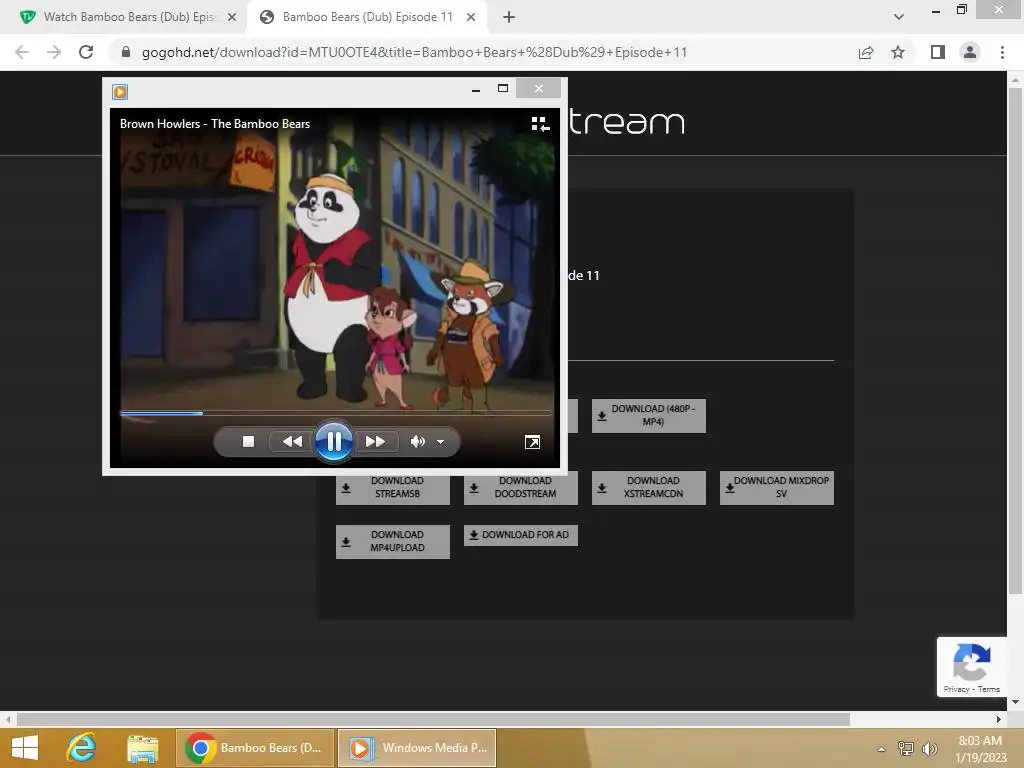Click page scroll up arrow
Screen dimensions: 1024x768
point(1015,80)
